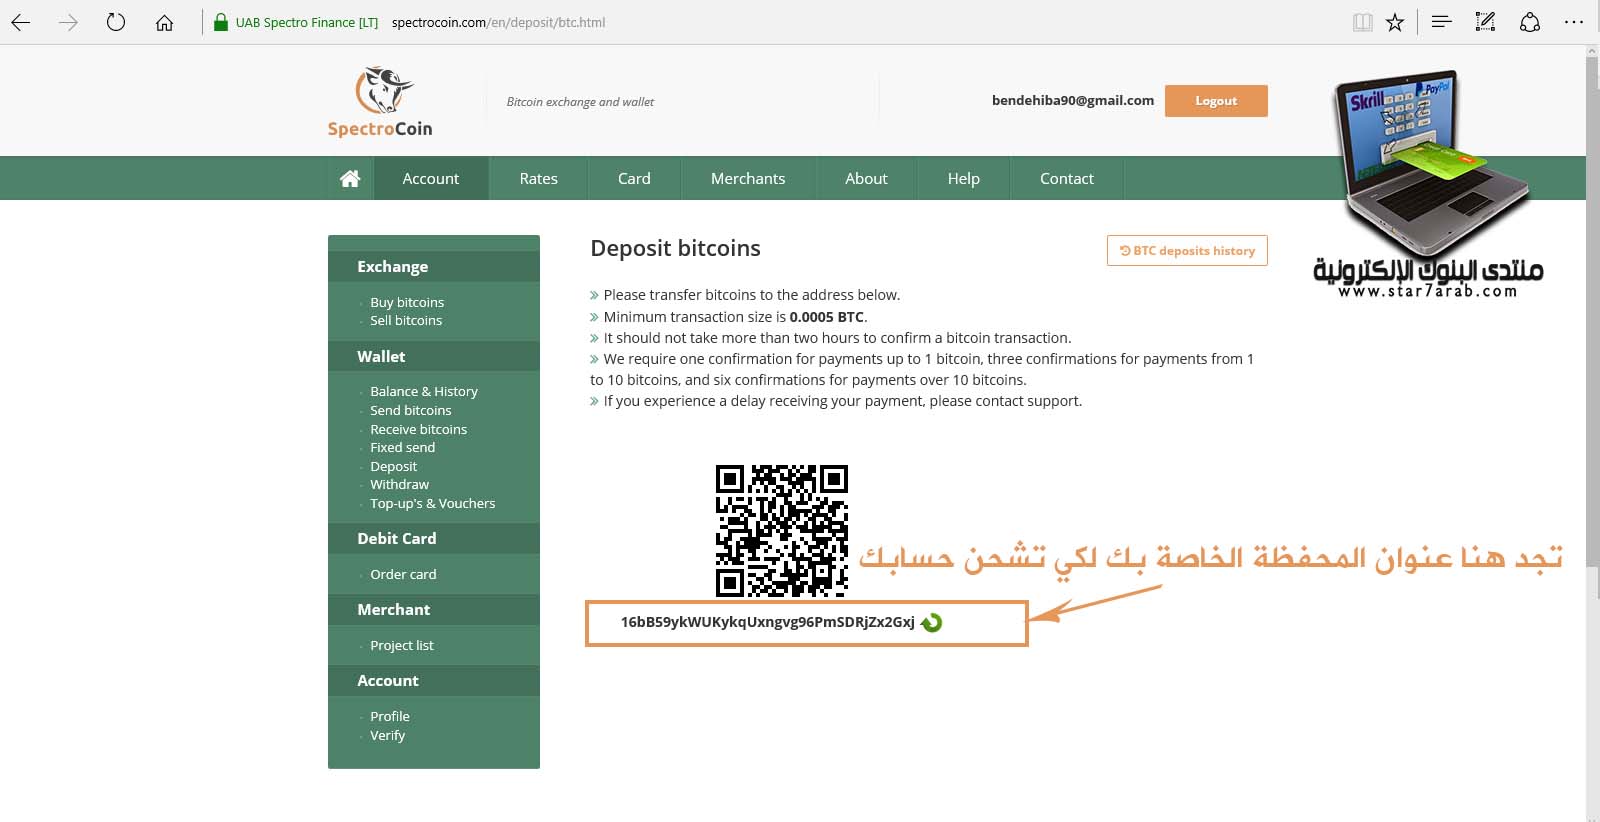The width and height of the screenshot is (1600, 822).
Task: Click the Debit Card sidebar heading
Action: [x=434, y=538]
